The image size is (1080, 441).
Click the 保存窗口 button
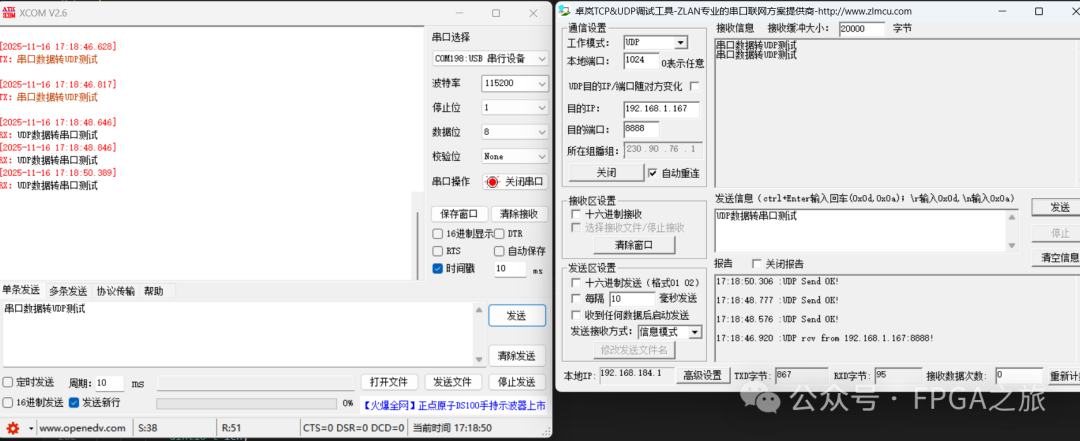459,214
